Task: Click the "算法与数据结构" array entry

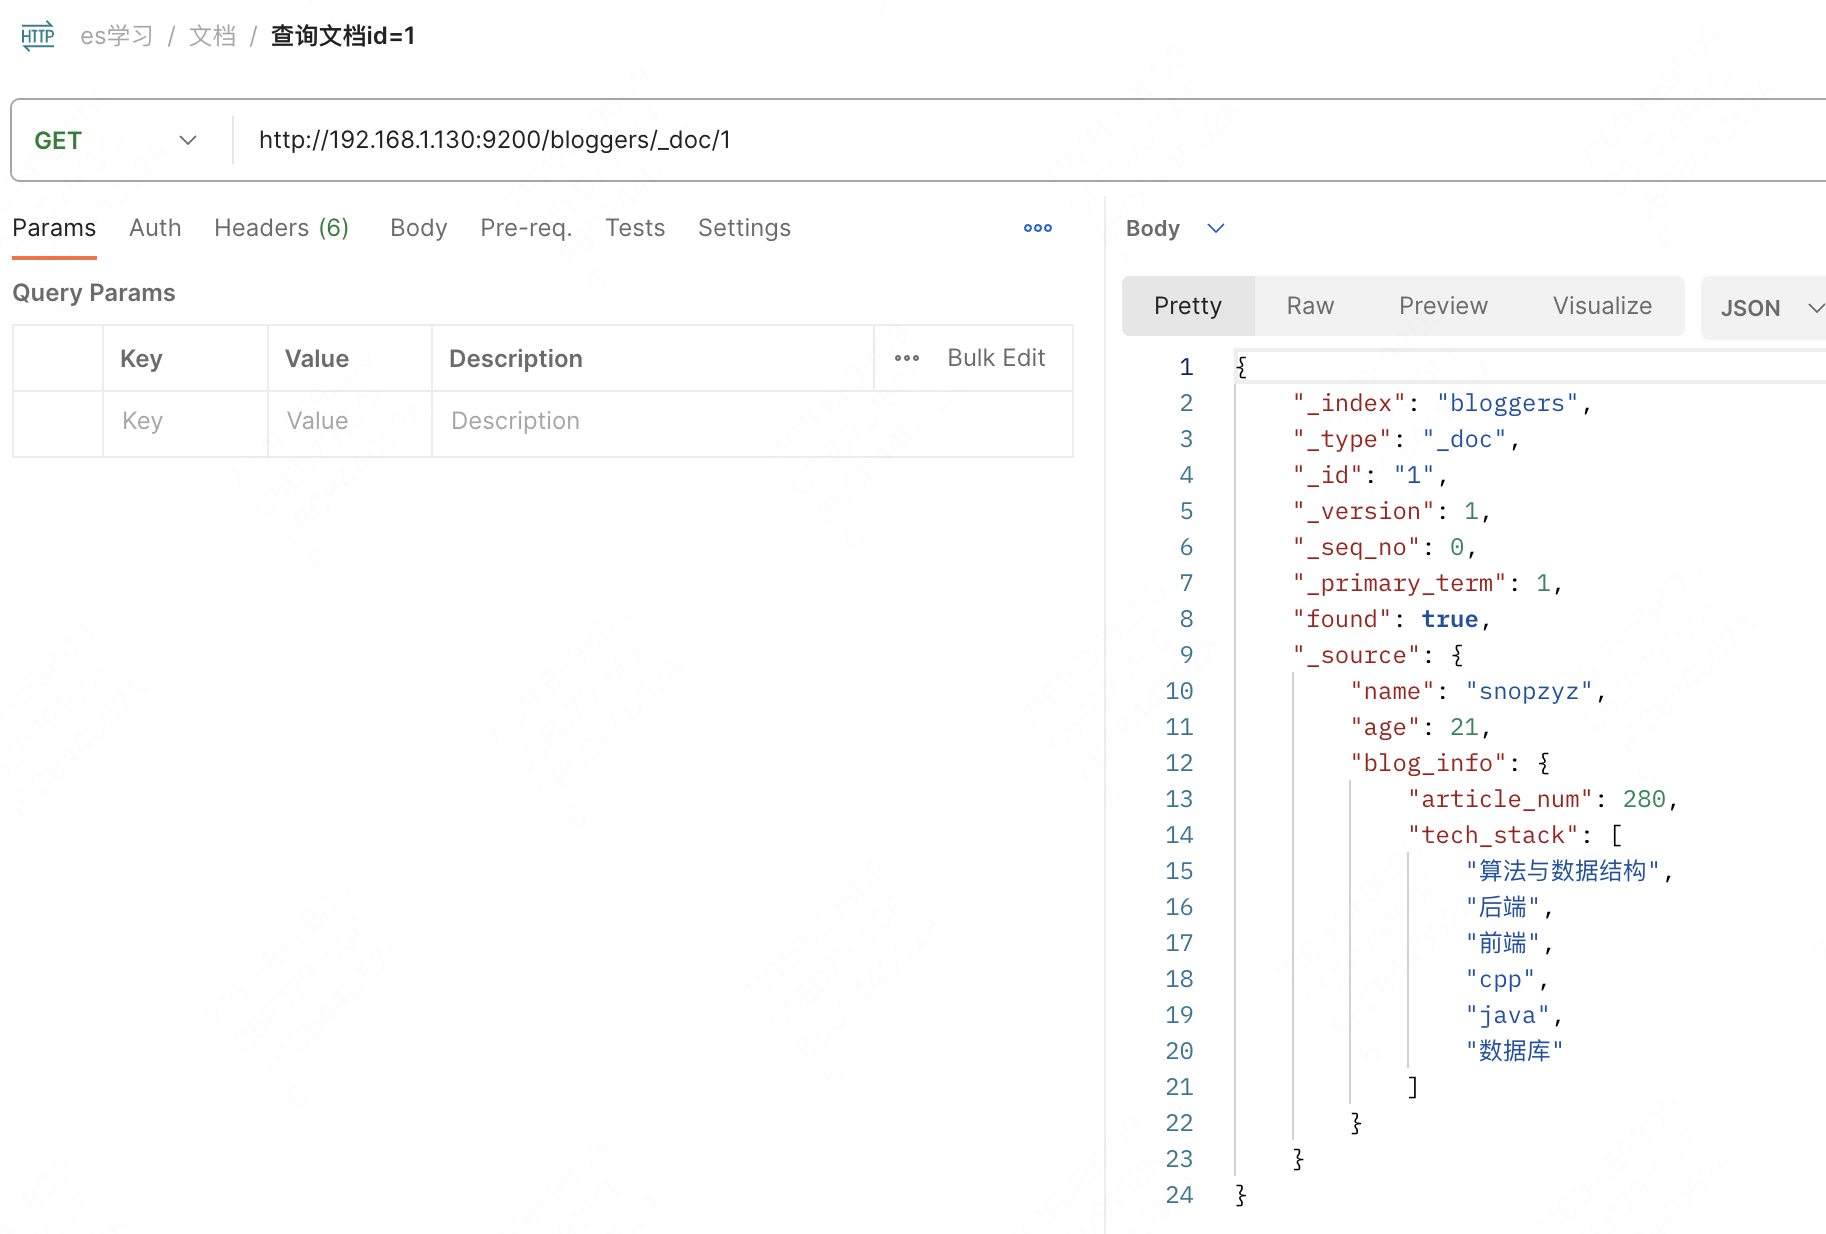Action: 1563,871
